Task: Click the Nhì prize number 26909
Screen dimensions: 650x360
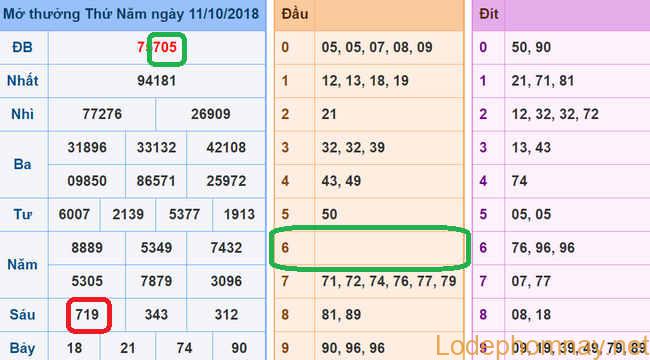Action: pyautogui.click(x=211, y=114)
